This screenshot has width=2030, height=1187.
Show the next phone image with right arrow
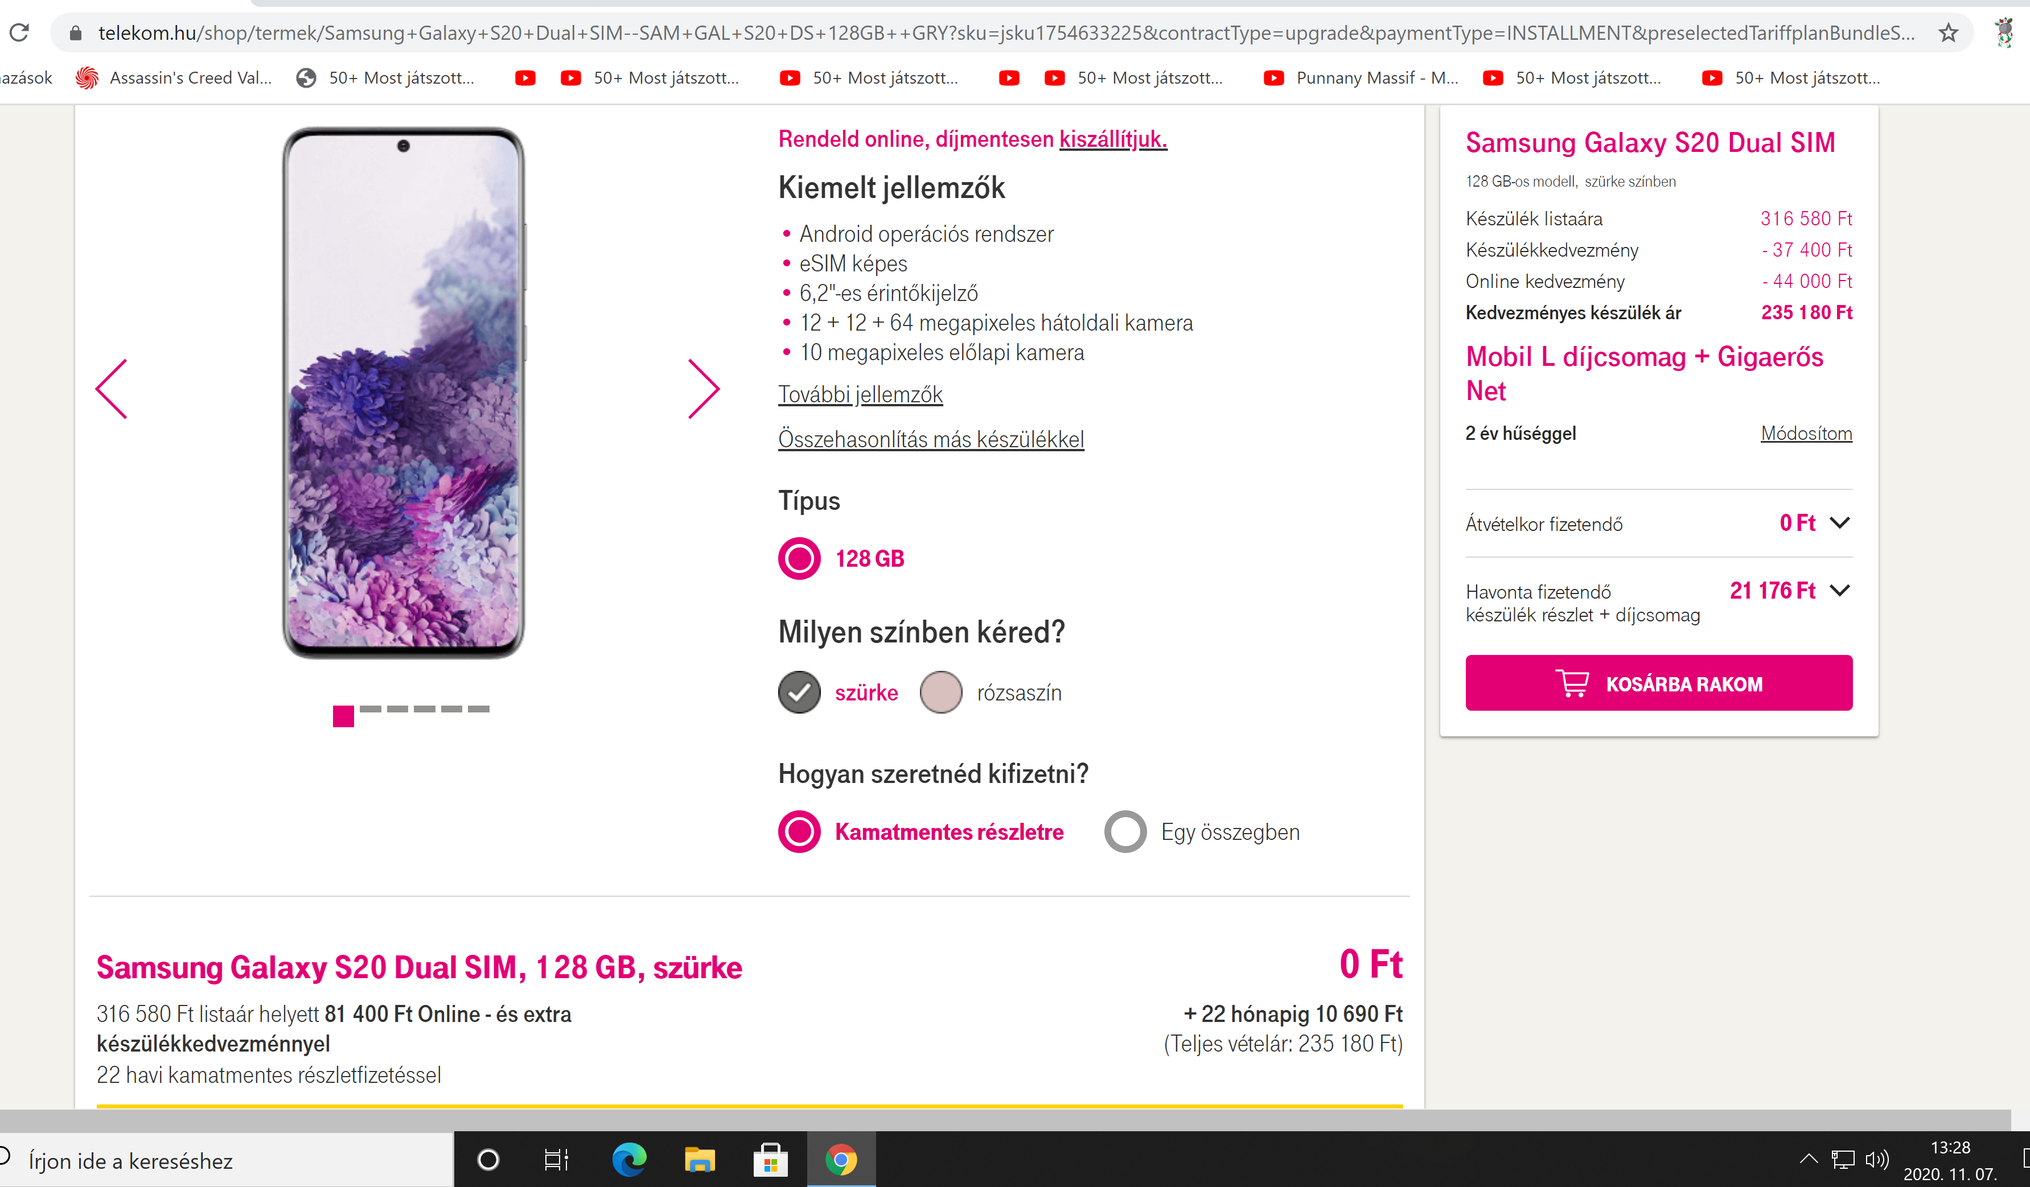[704, 389]
